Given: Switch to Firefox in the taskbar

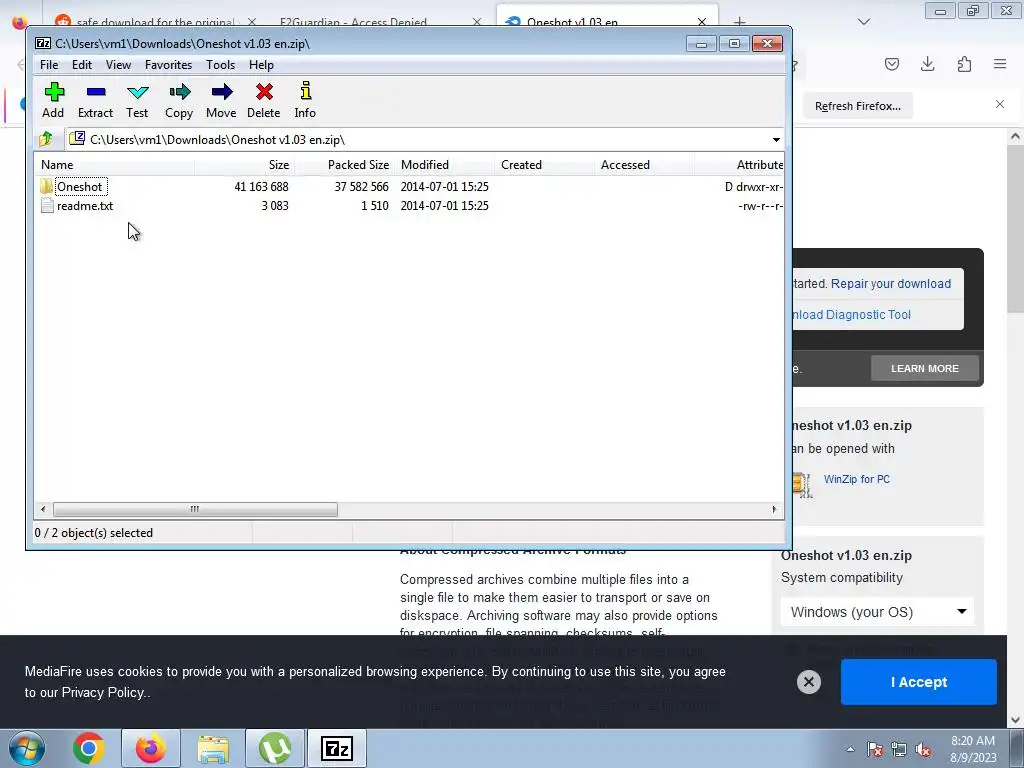Looking at the screenshot, I should 150,748.
